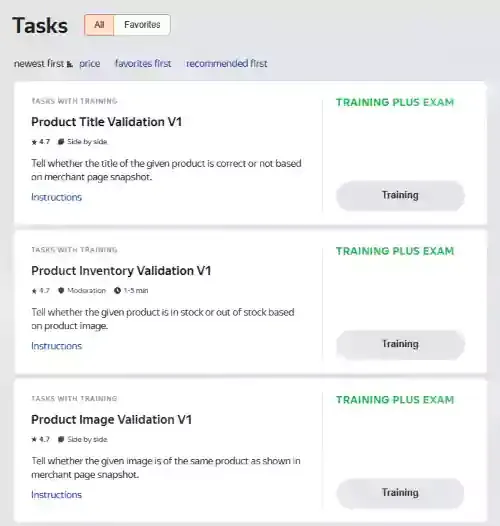Click the Side by side icon under Product Title Validation
This screenshot has width=500, height=526.
[x=61, y=142]
